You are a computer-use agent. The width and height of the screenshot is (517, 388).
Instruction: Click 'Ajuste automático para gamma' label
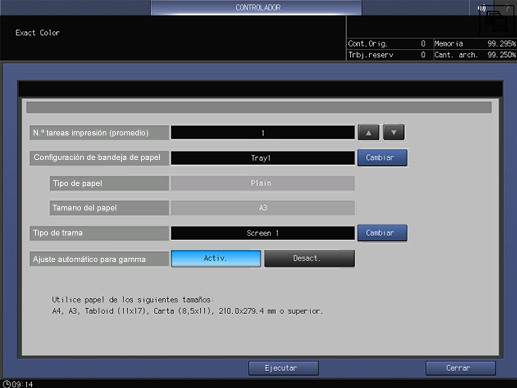tap(99, 259)
